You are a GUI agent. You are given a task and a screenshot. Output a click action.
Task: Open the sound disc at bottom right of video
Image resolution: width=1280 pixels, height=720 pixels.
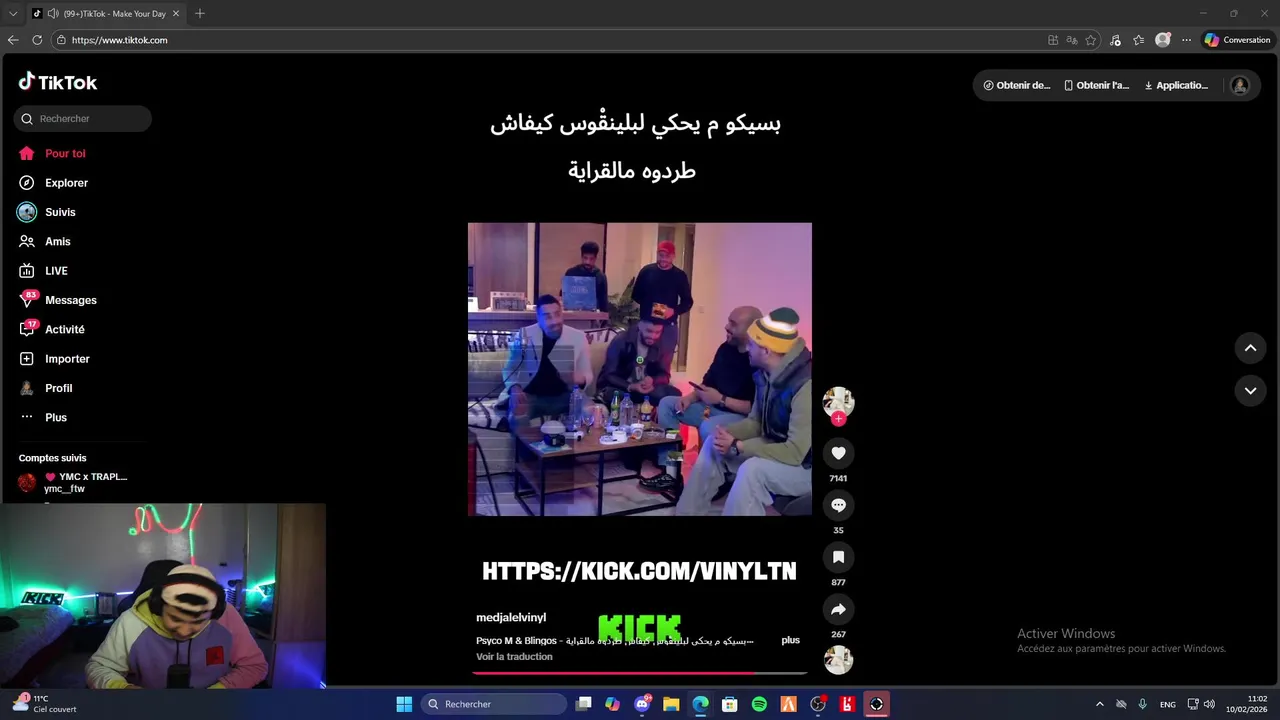(x=838, y=660)
